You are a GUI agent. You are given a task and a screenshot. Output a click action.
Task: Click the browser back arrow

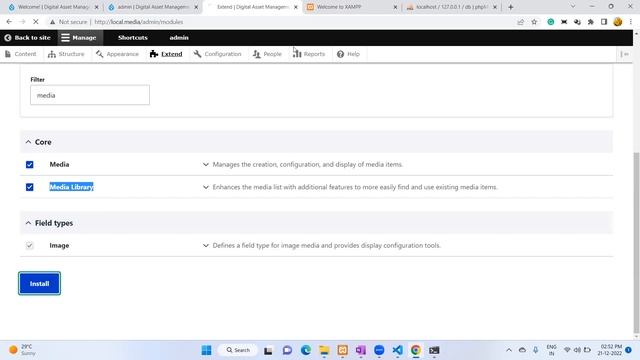(9, 22)
